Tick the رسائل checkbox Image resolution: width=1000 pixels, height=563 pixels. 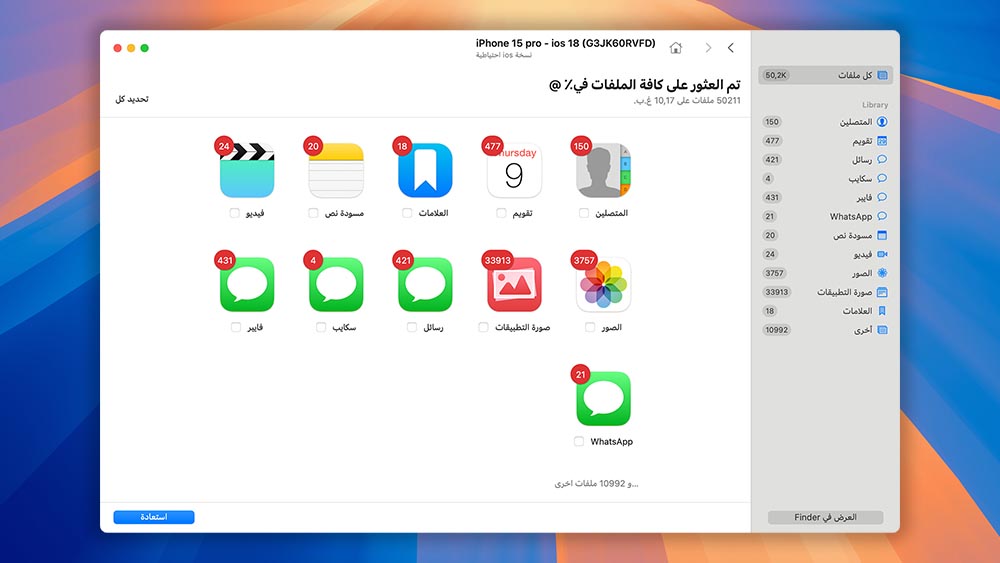click(412, 327)
